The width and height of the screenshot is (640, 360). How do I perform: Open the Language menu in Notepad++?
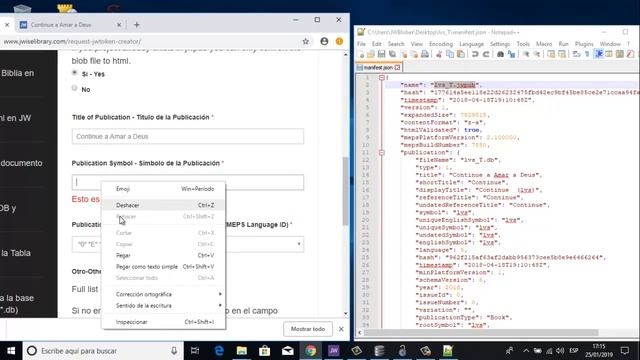click(x=471, y=44)
